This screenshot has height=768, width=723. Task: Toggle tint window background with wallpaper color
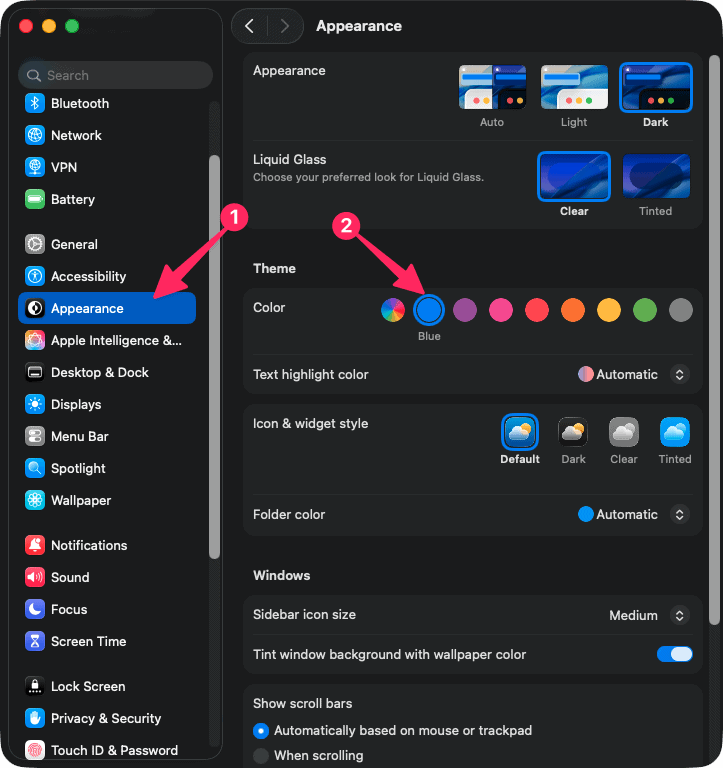tap(675, 654)
